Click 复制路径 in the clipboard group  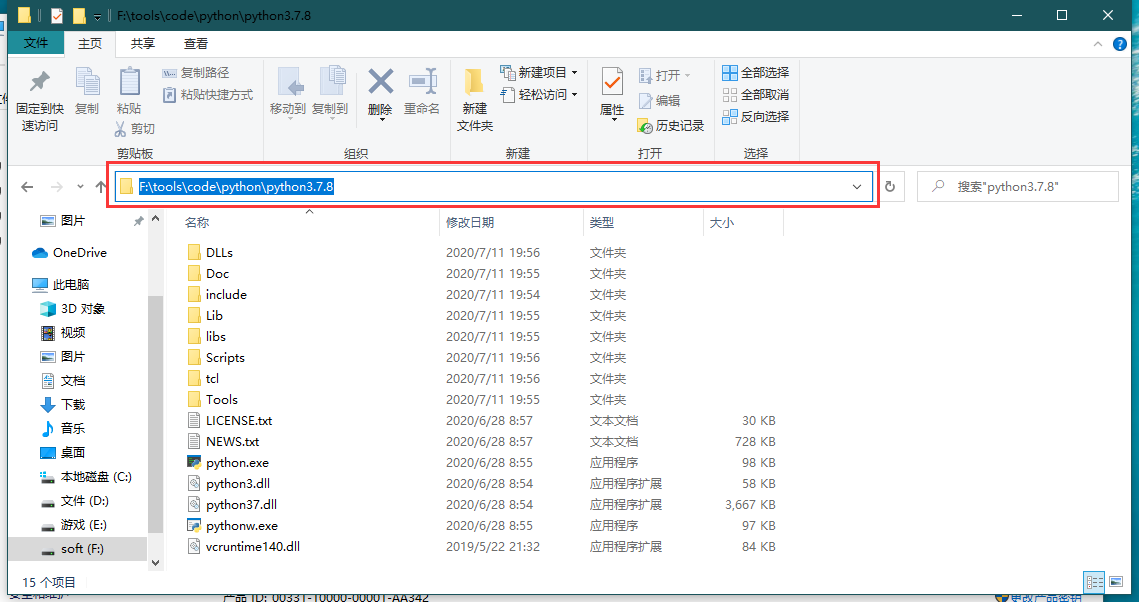coord(195,73)
